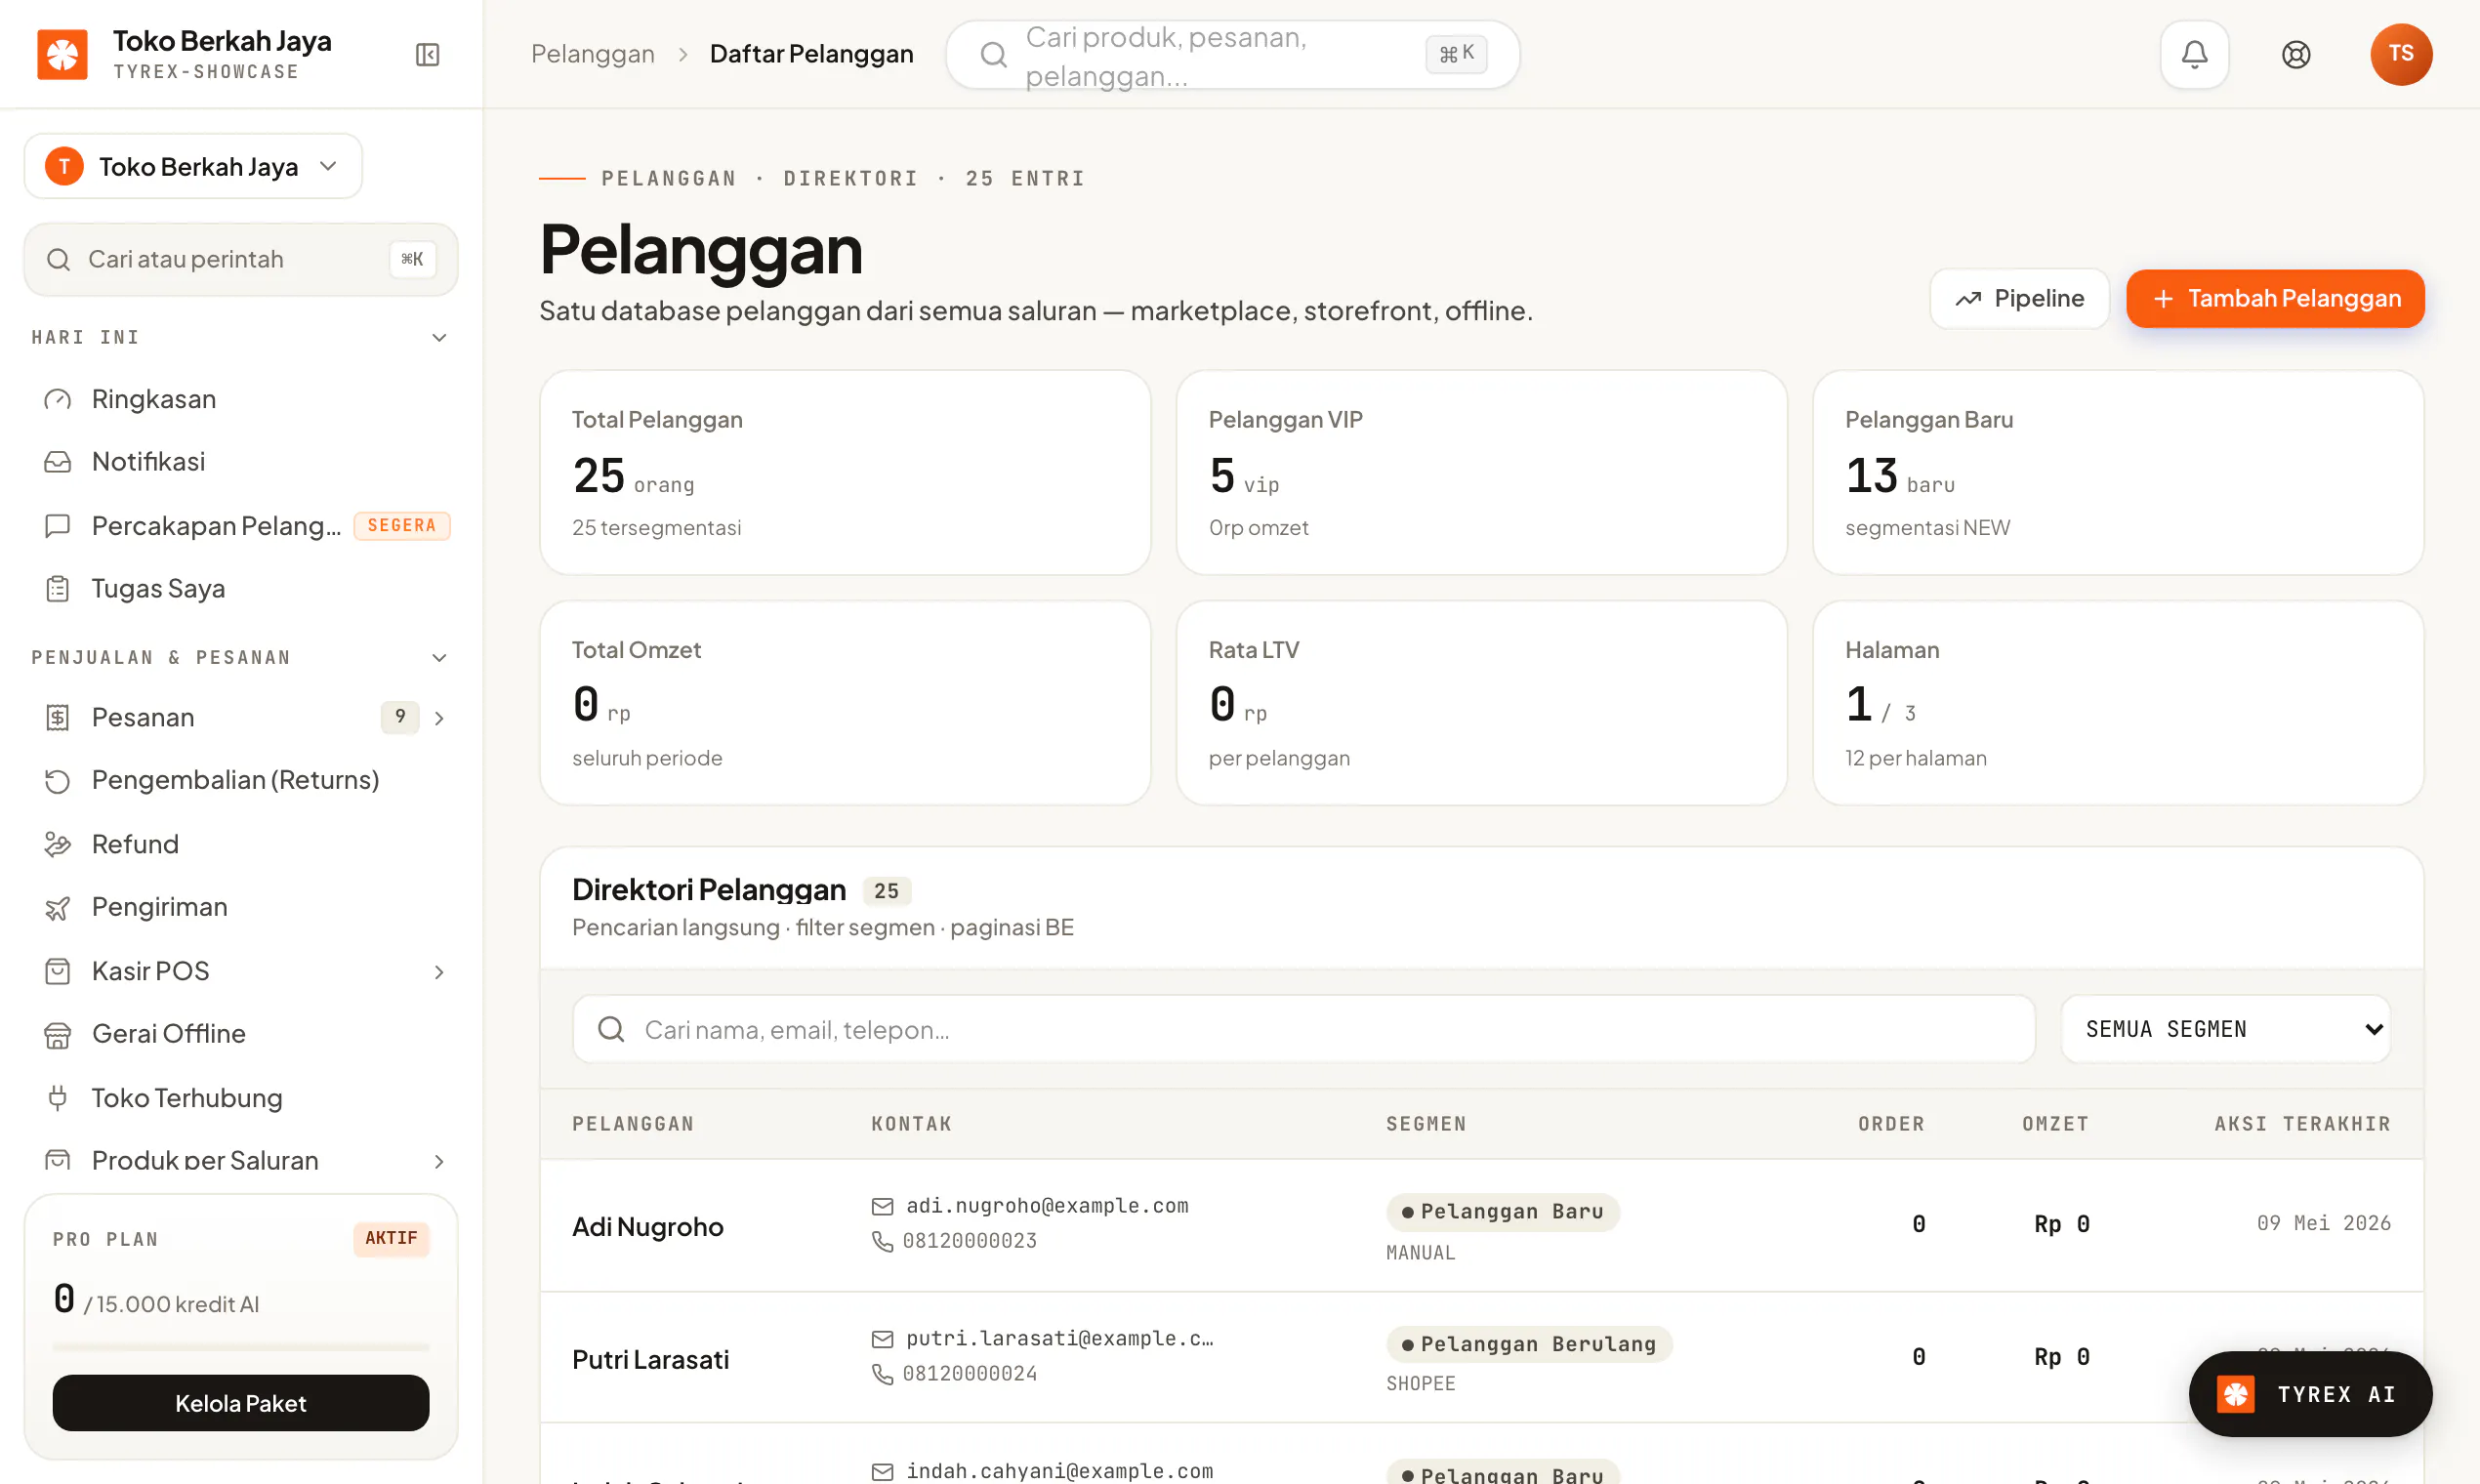
Task: Click the 09 Mei 2026 date cell
Action: (2323, 1223)
